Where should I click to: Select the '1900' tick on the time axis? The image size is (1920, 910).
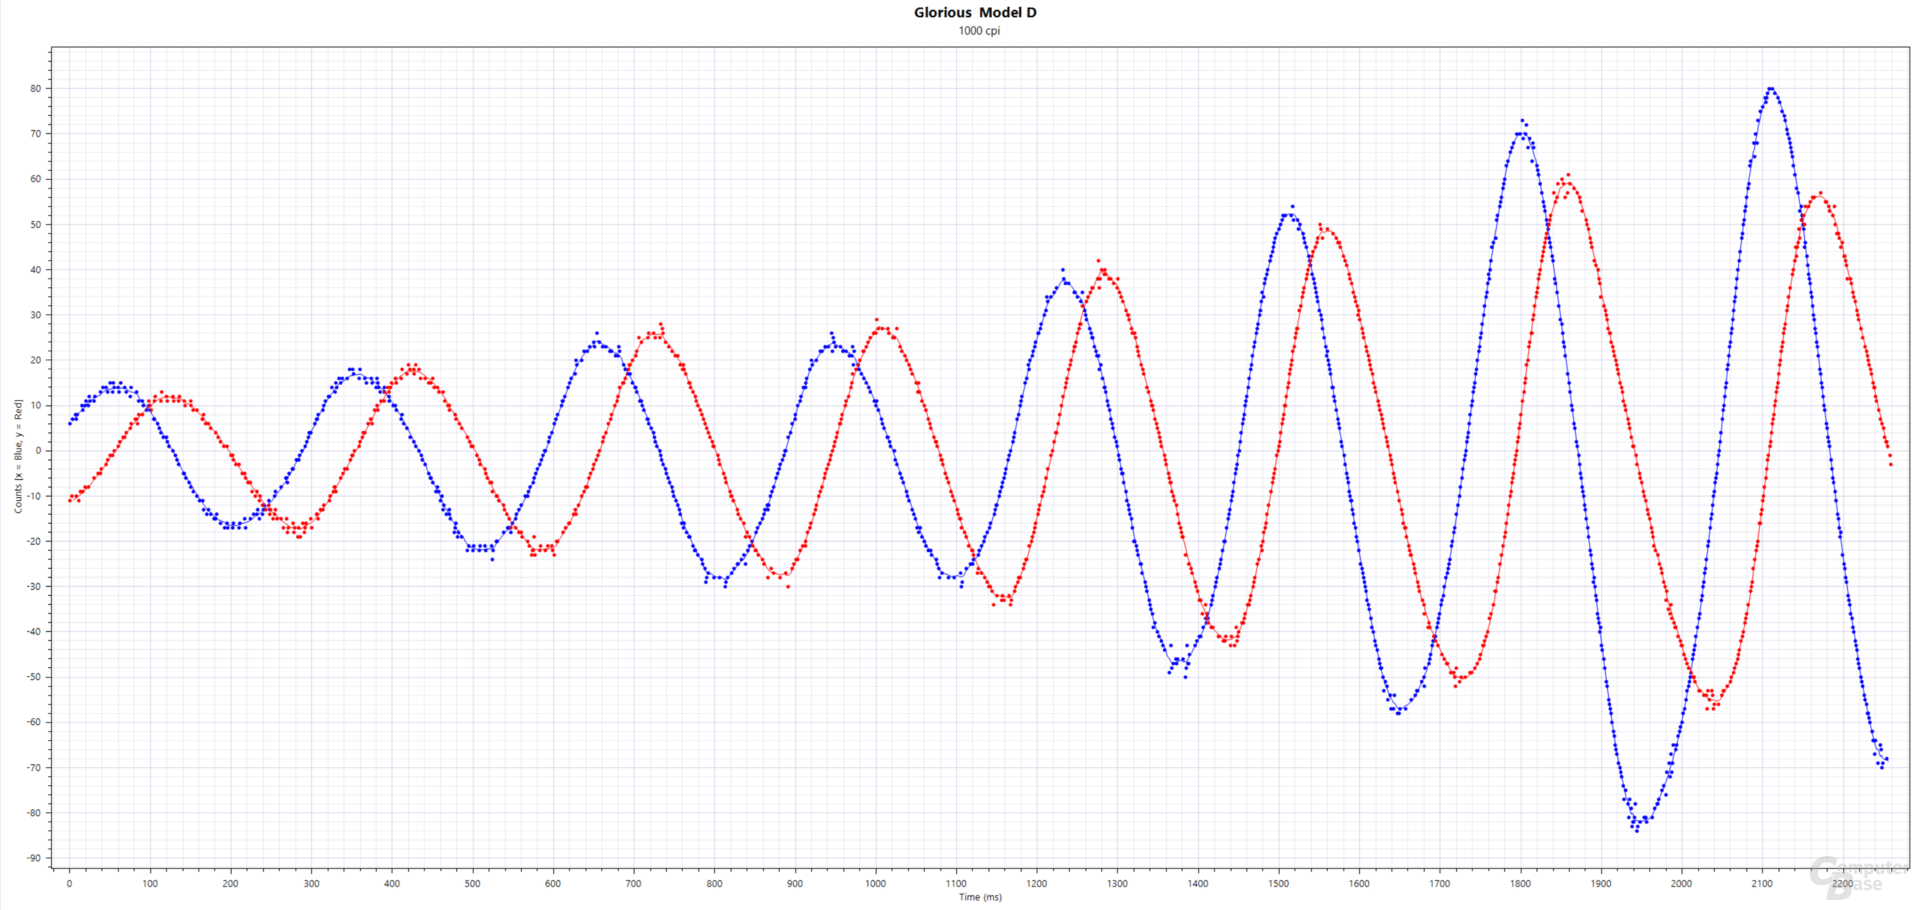pyautogui.click(x=1601, y=884)
